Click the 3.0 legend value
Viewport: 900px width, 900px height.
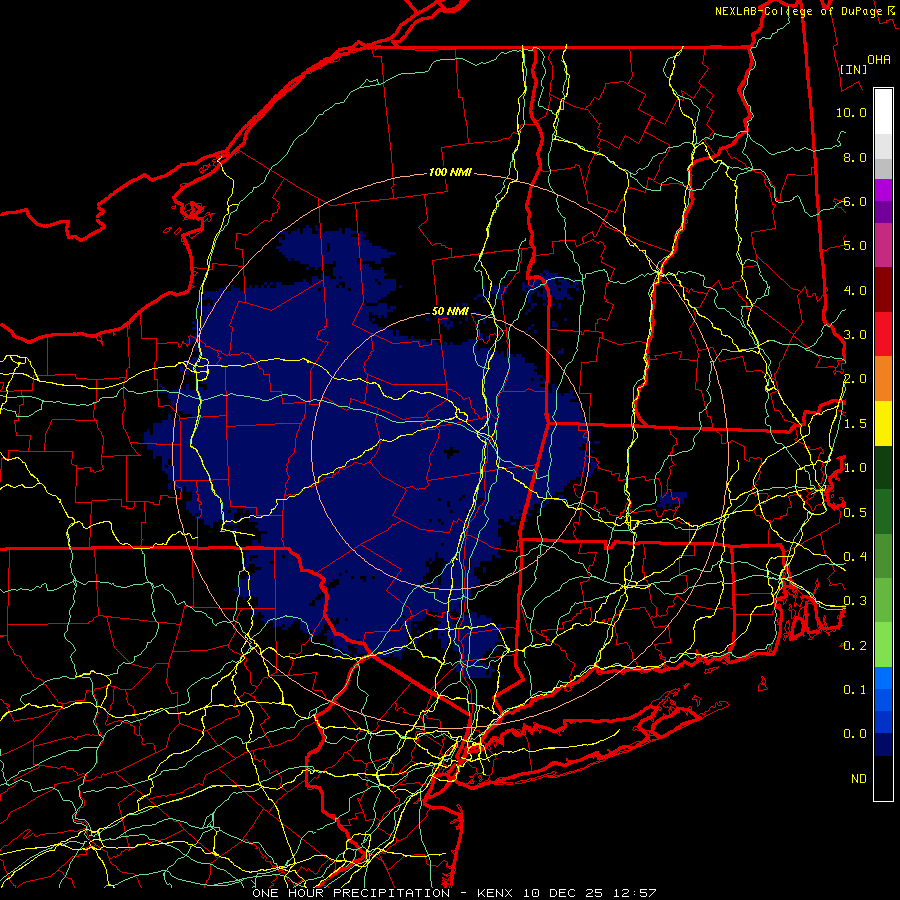[855, 335]
